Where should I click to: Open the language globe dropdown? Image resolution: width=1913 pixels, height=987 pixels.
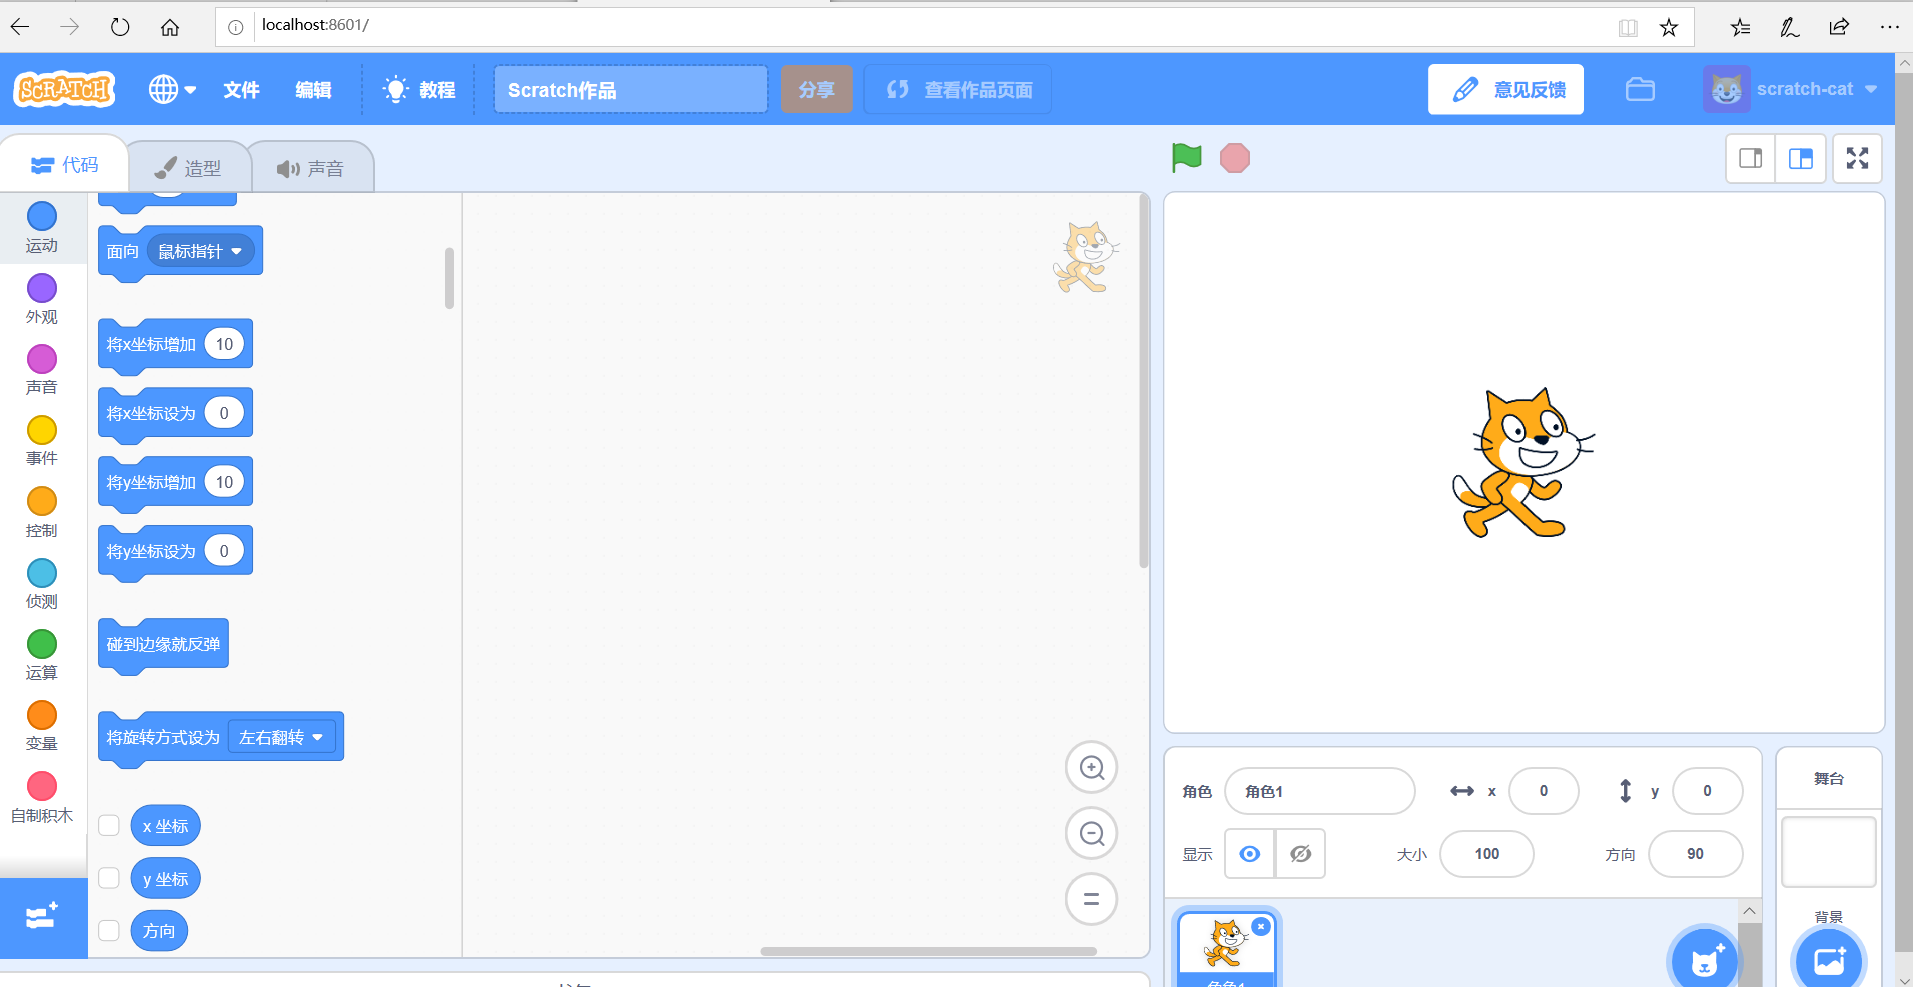(171, 89)
